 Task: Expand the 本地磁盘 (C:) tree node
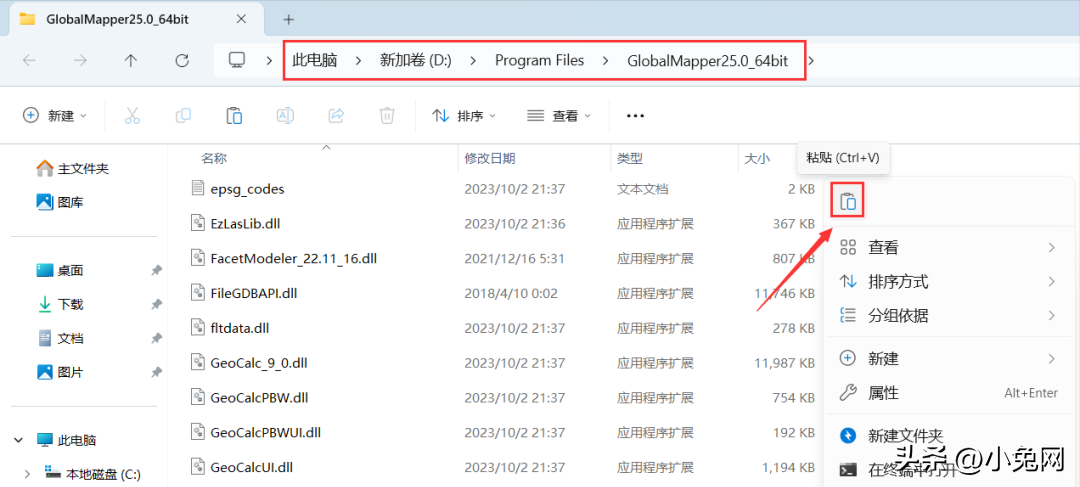click(28, 474)
